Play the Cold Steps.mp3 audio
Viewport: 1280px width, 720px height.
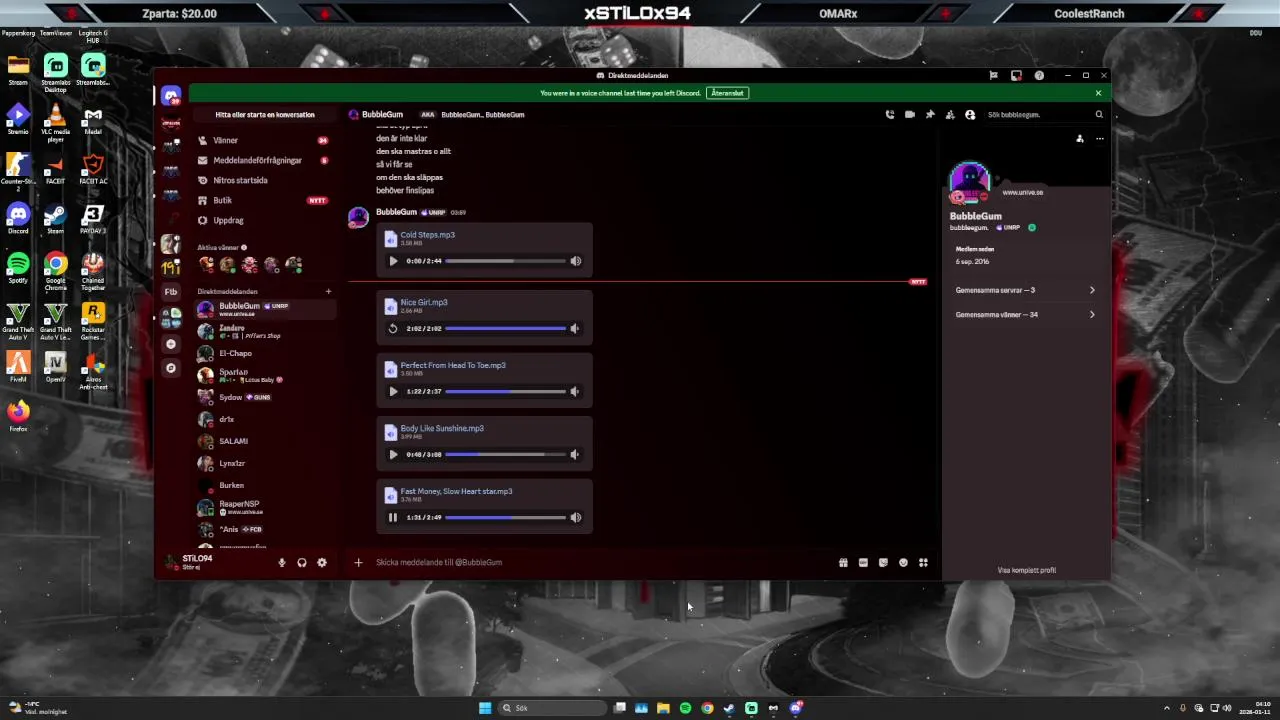coord(393,261)
